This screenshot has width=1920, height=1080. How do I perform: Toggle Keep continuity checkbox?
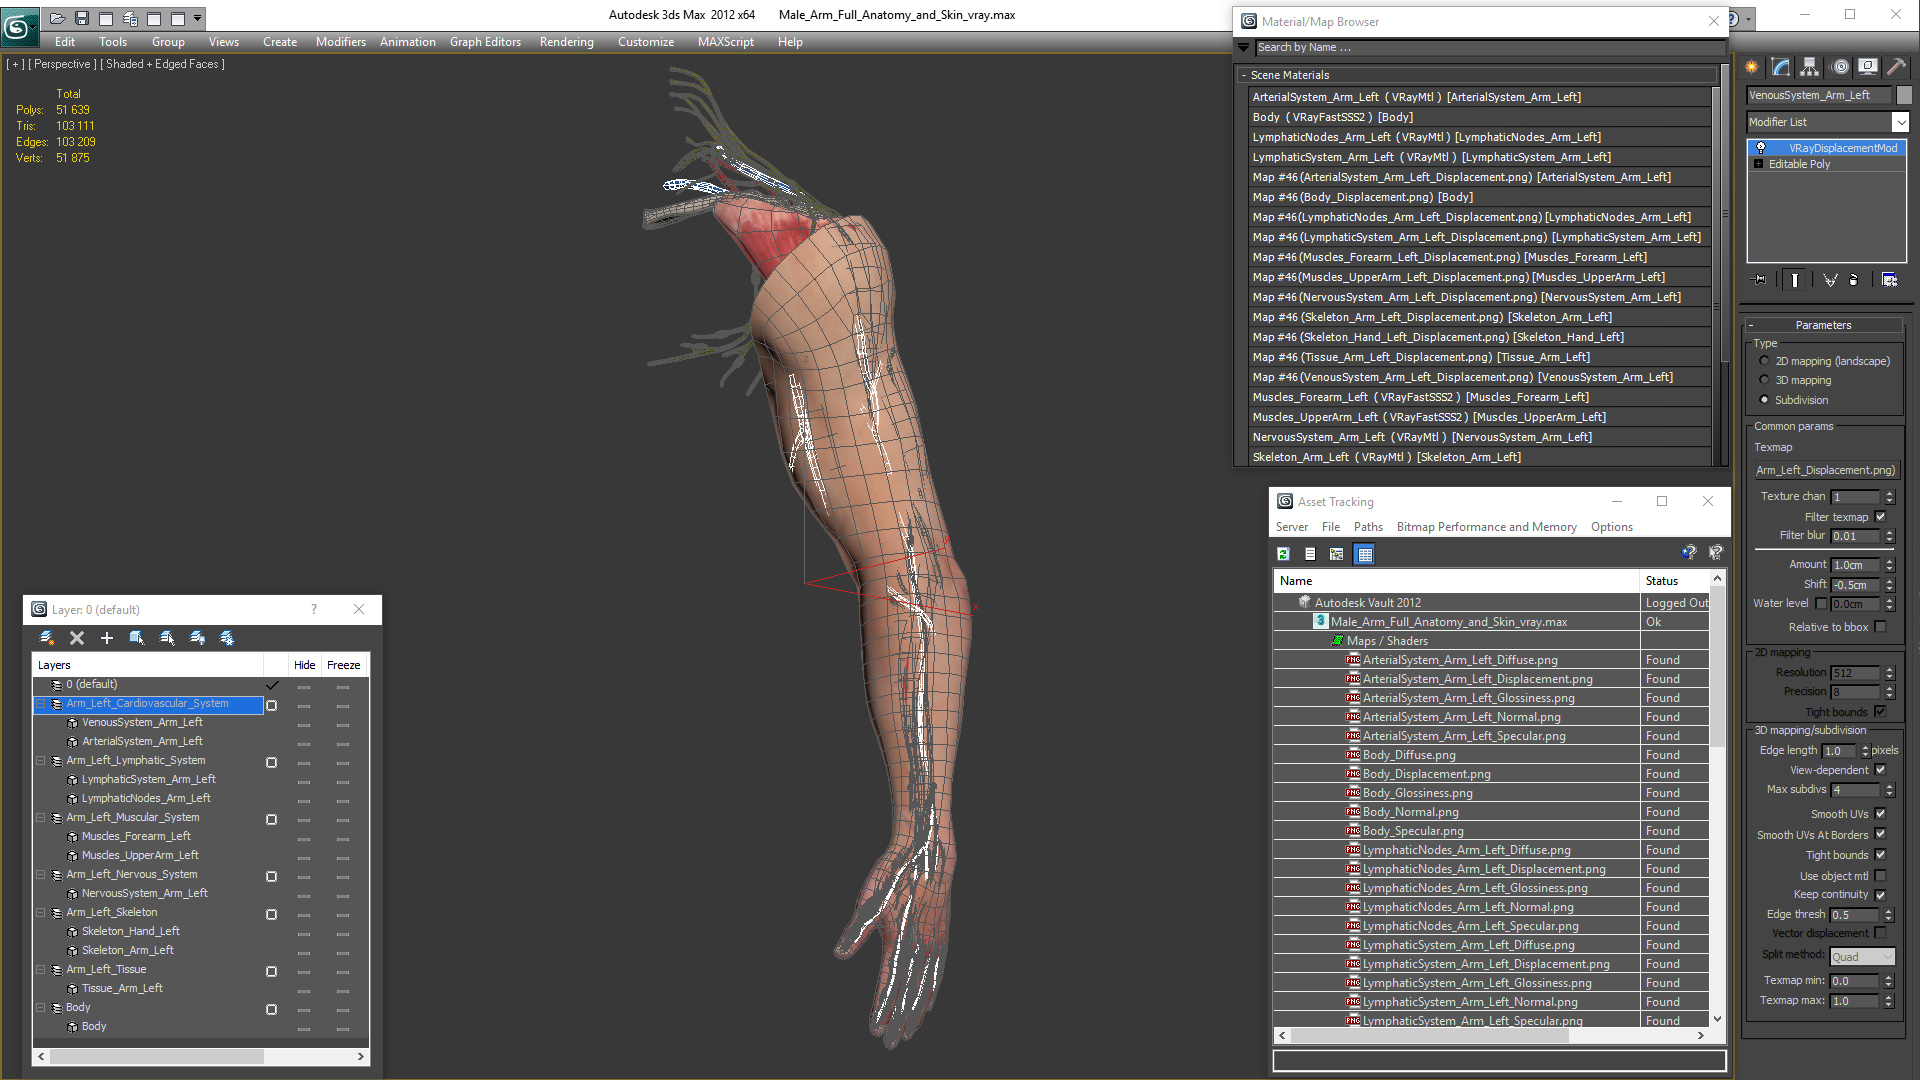(x=1880, y=895)
